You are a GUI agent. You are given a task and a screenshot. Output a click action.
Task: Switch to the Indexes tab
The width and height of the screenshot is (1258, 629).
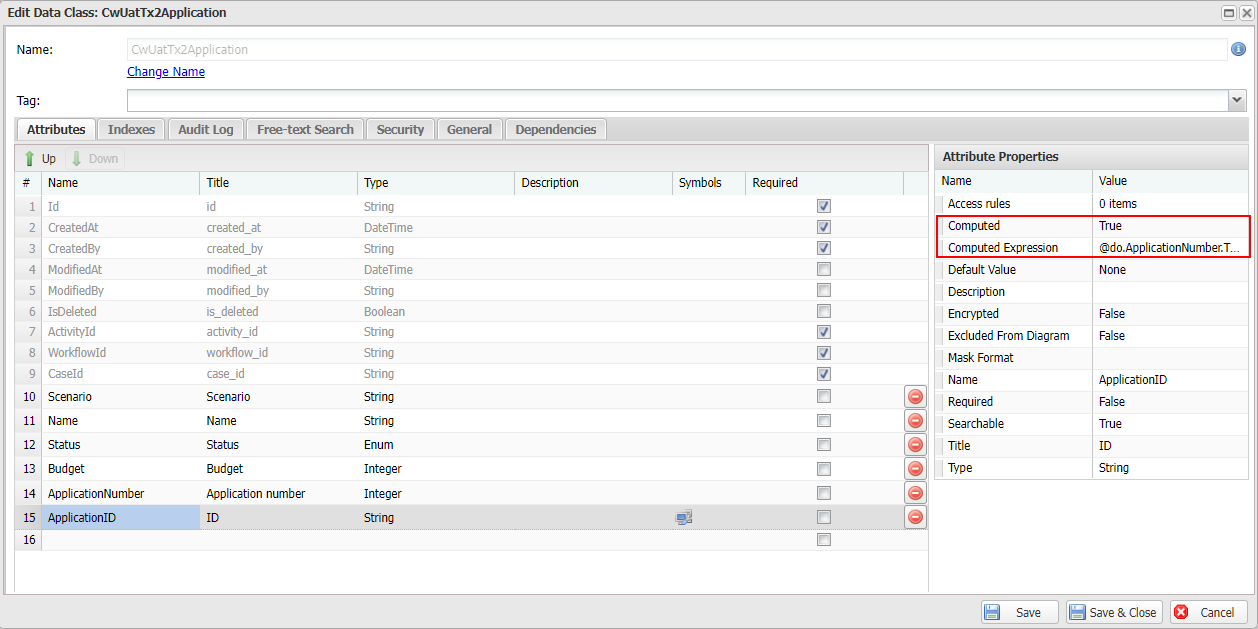[x=131, y=130]
